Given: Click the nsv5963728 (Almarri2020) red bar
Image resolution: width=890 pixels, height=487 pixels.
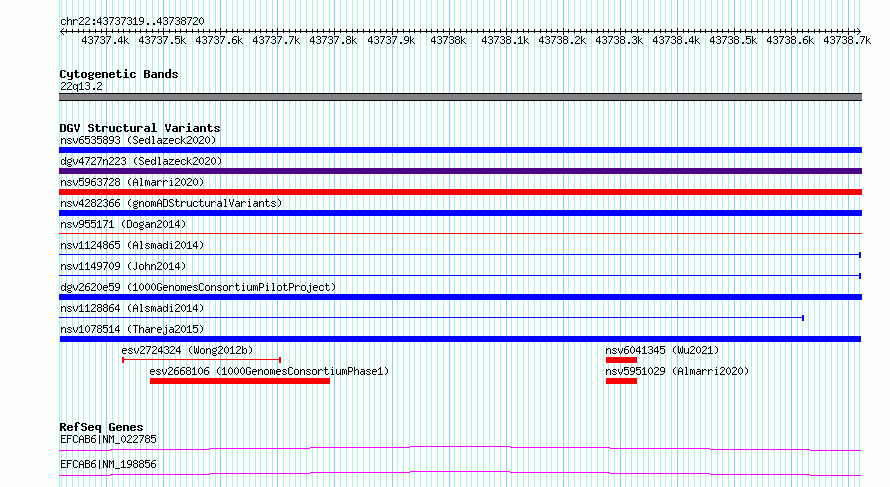Looking at the screenshot, I should coord(460,192).
